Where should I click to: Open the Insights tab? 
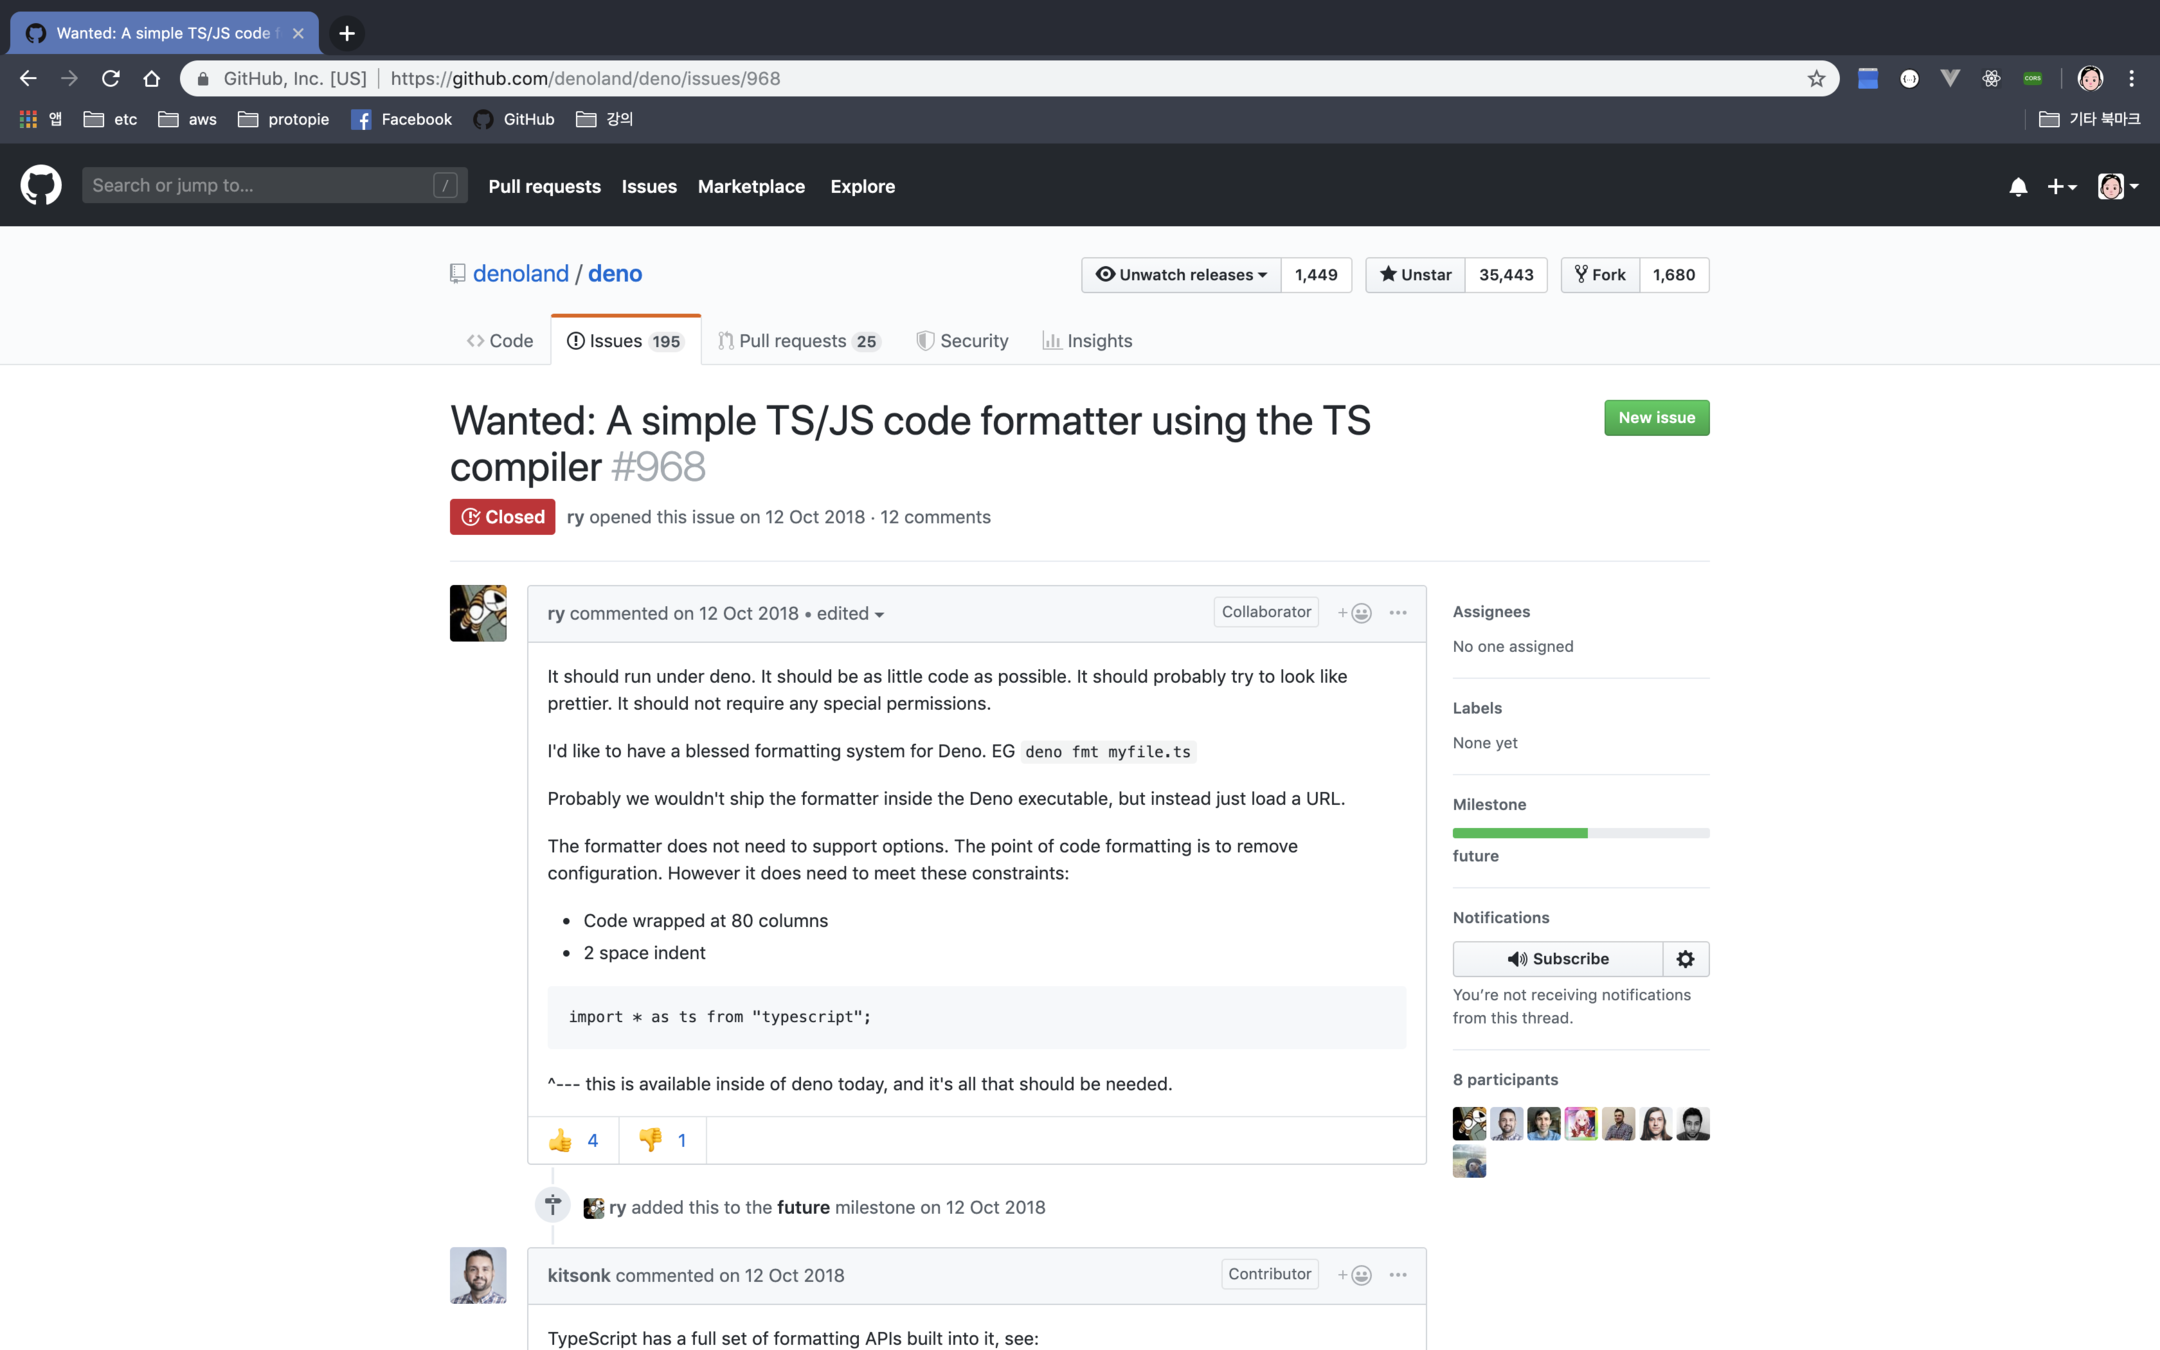coord(1087,341)
